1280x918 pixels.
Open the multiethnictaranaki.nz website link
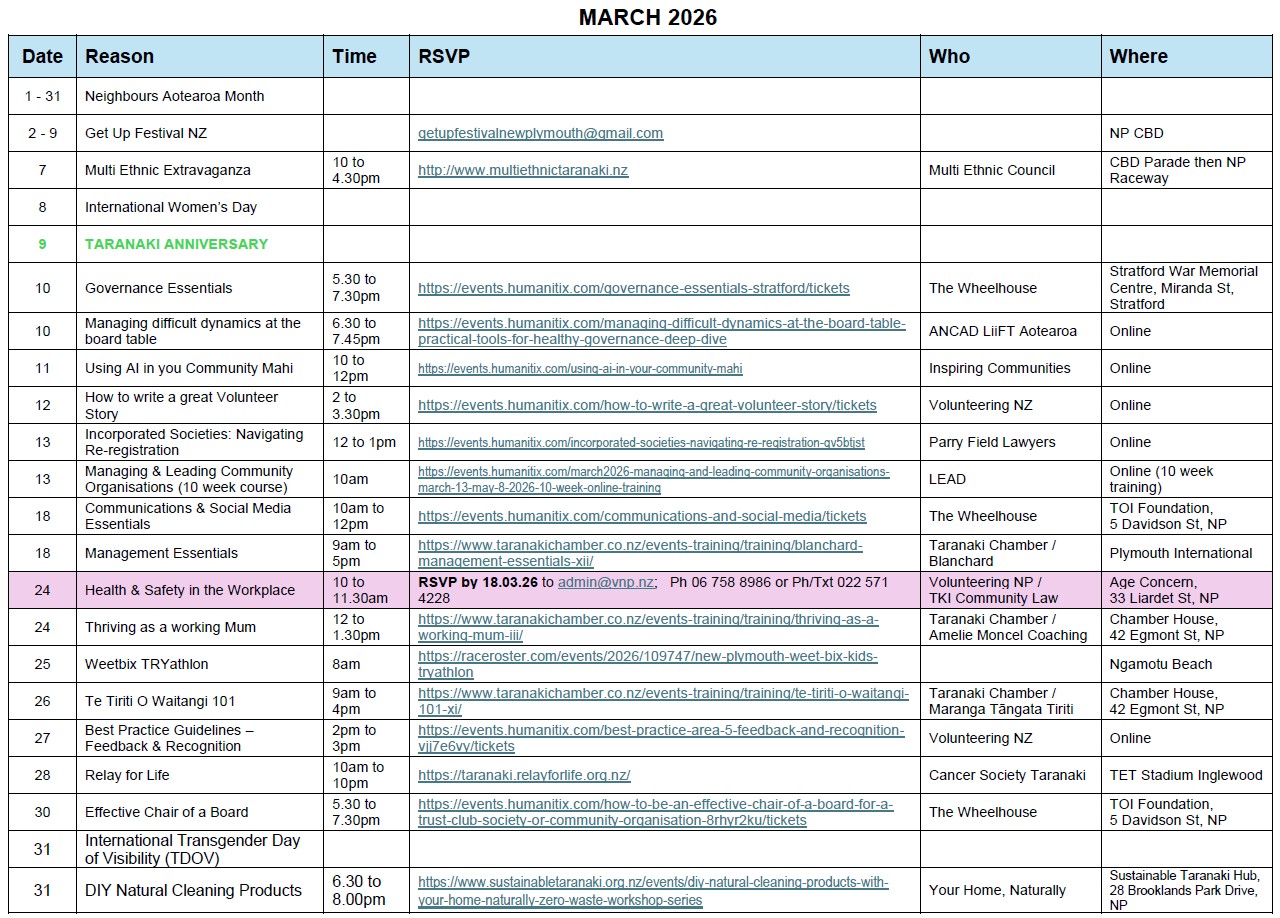(523, 170)
